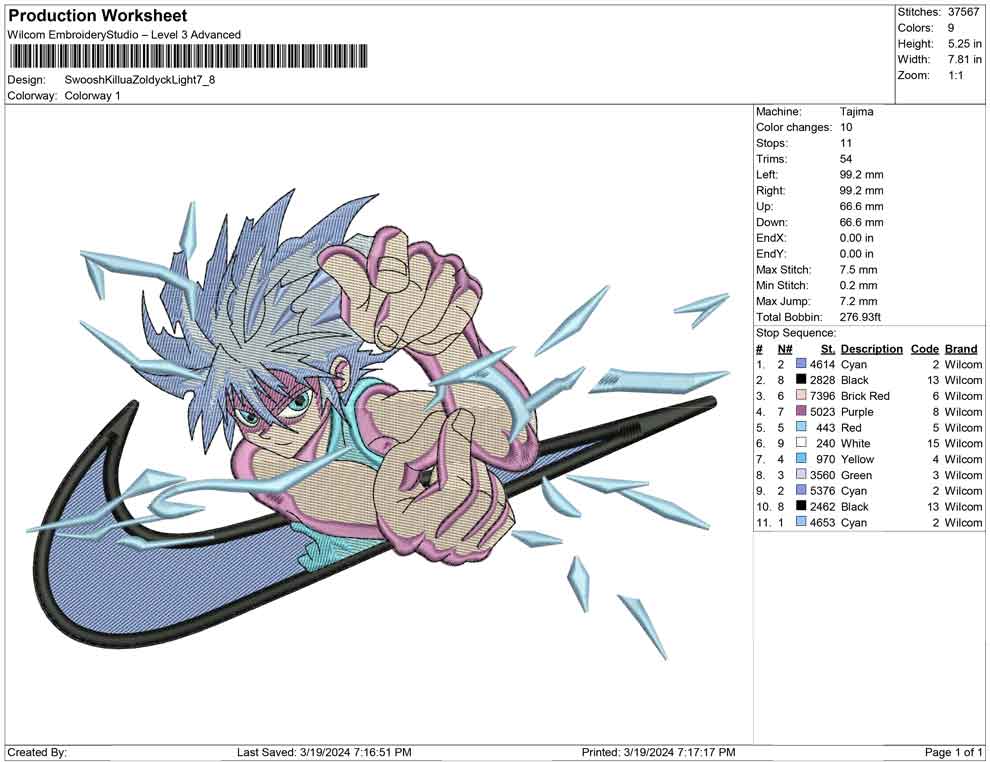Click the Width value 7.81 in
This screenshot has width=990, height=762.
tap(965, 59)
